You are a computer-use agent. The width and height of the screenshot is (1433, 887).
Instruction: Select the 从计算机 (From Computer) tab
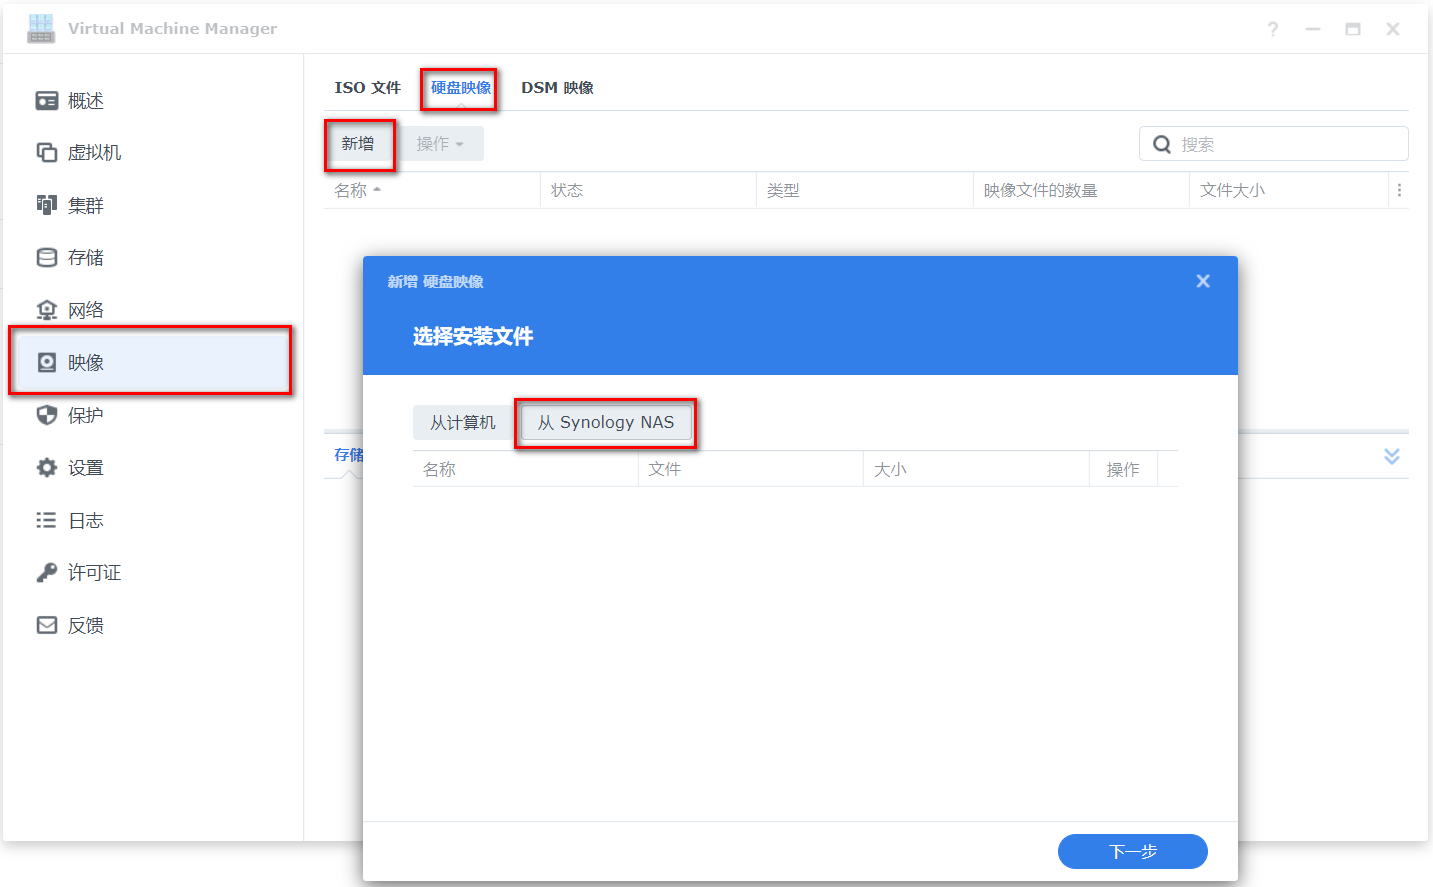[462, 422]
